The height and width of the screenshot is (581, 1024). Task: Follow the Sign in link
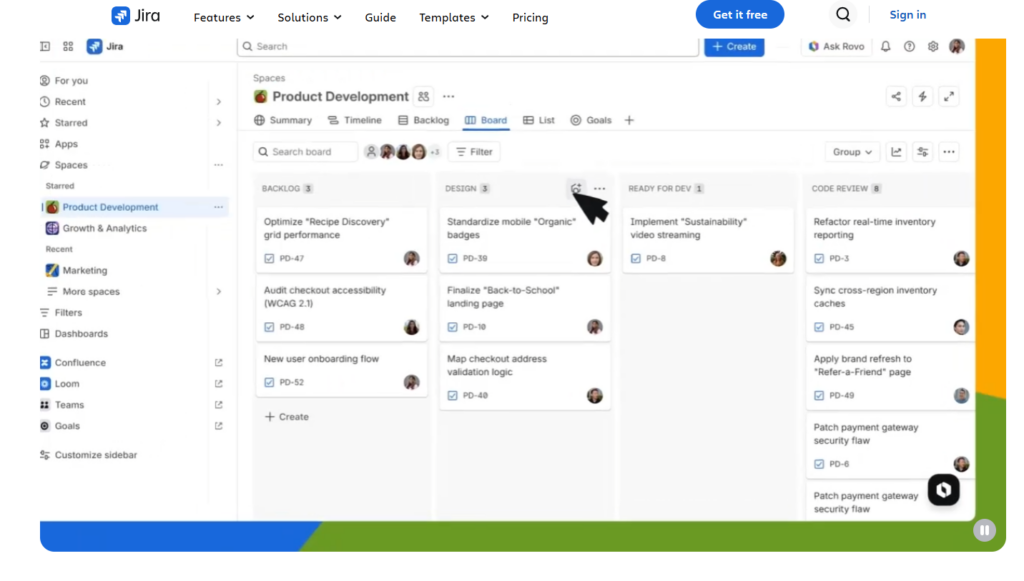pyautogui.click(x=908, y=14)
